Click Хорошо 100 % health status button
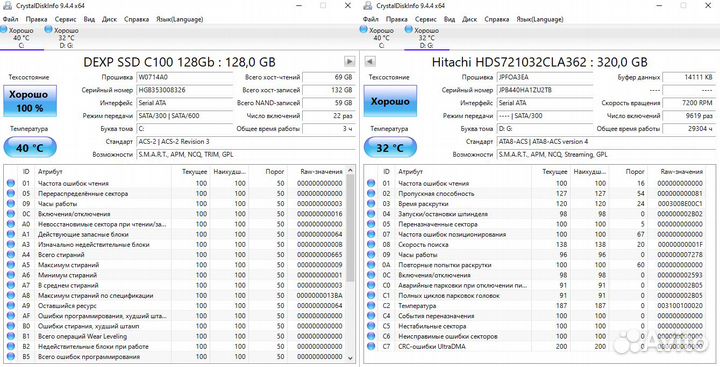The image size is (720, 367). 30,101
